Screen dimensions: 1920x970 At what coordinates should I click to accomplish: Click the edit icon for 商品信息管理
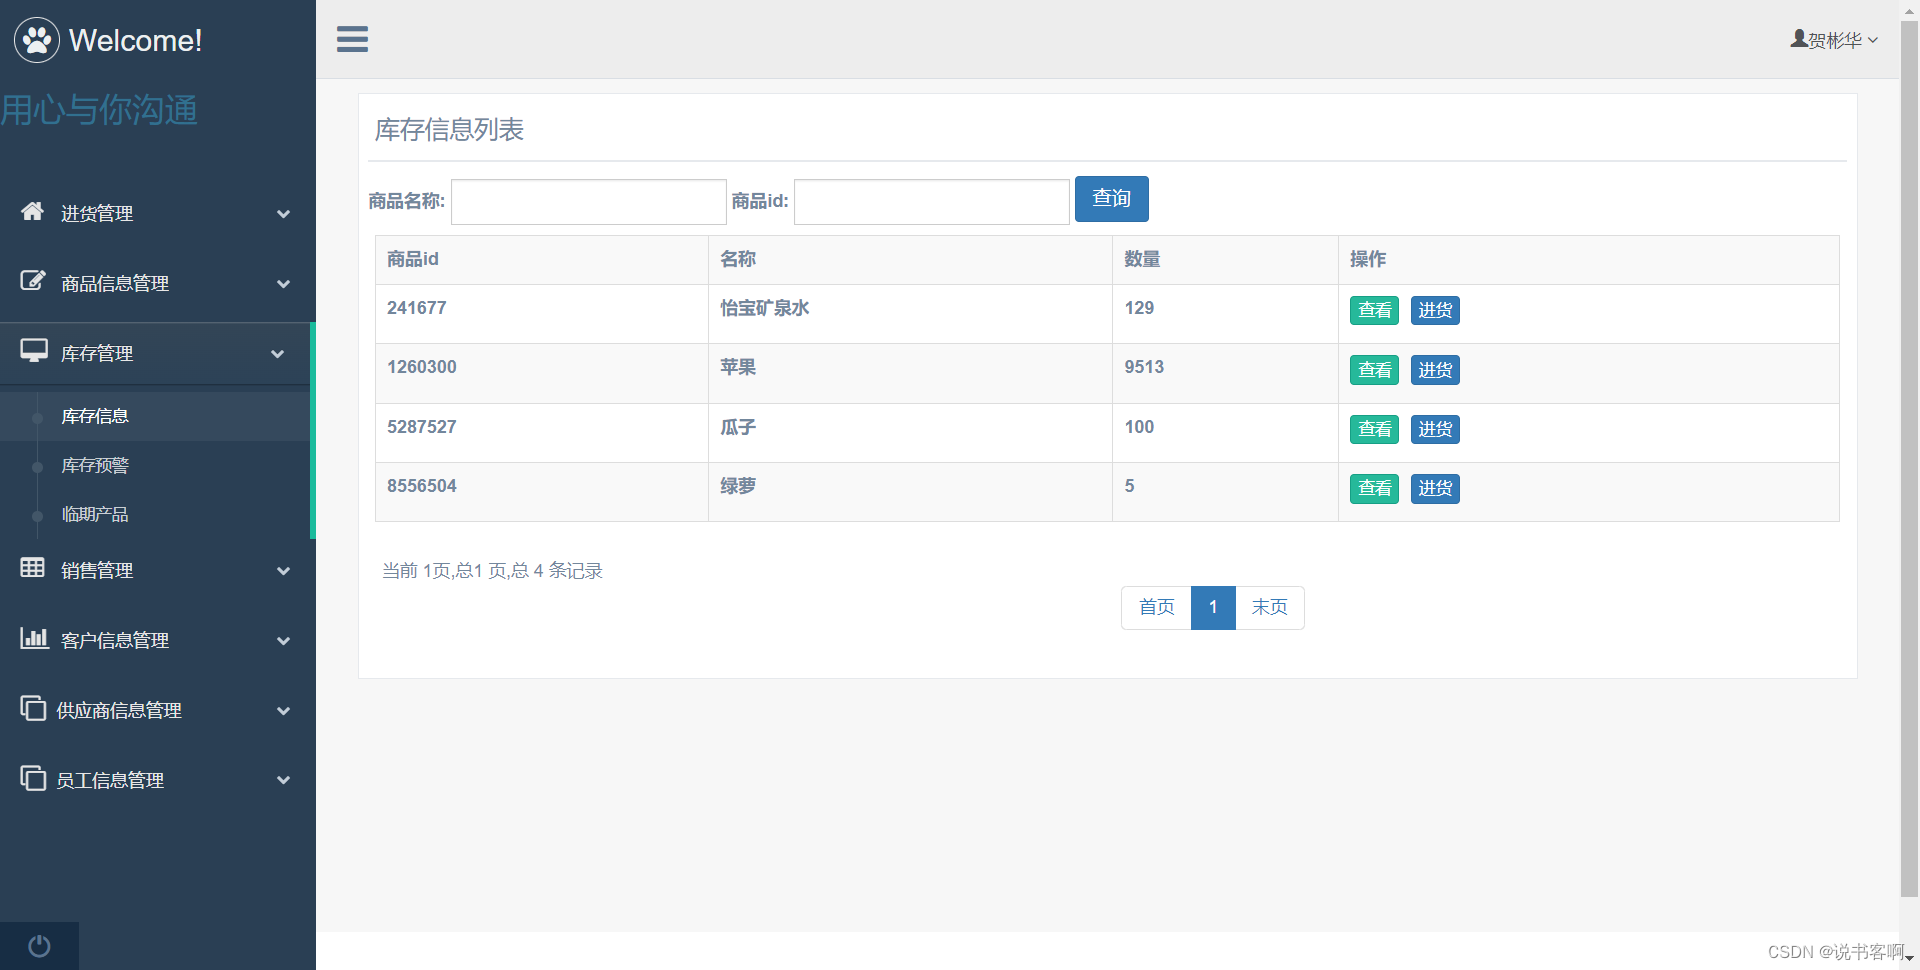point(33,281)
